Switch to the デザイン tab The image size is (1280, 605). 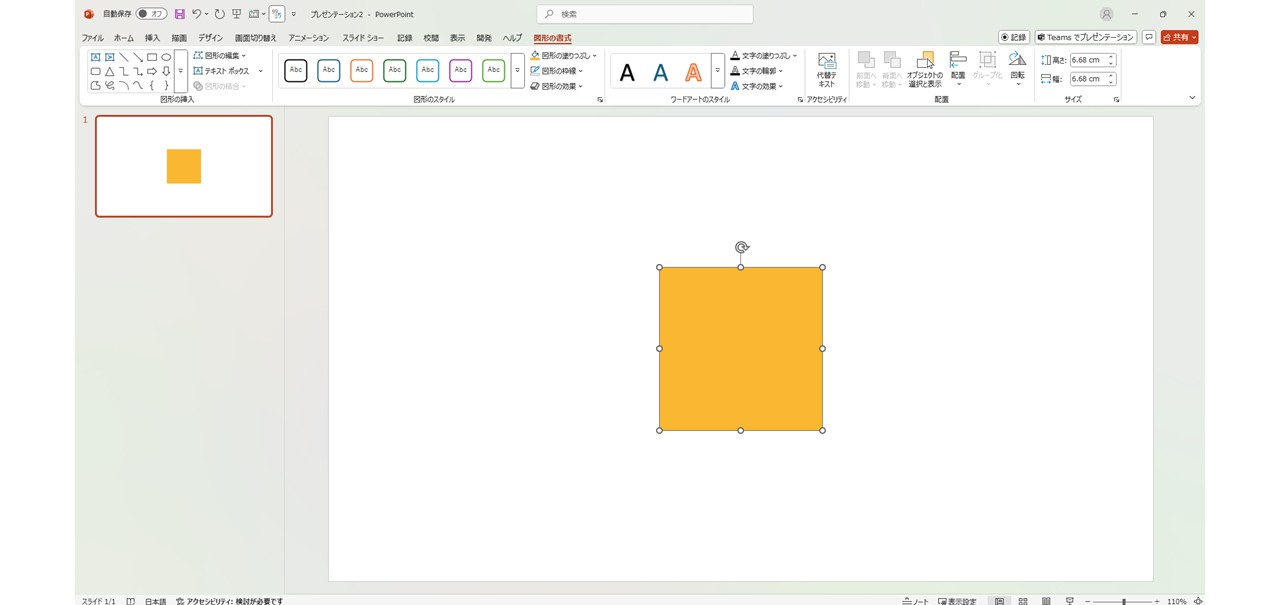point(210,38)
